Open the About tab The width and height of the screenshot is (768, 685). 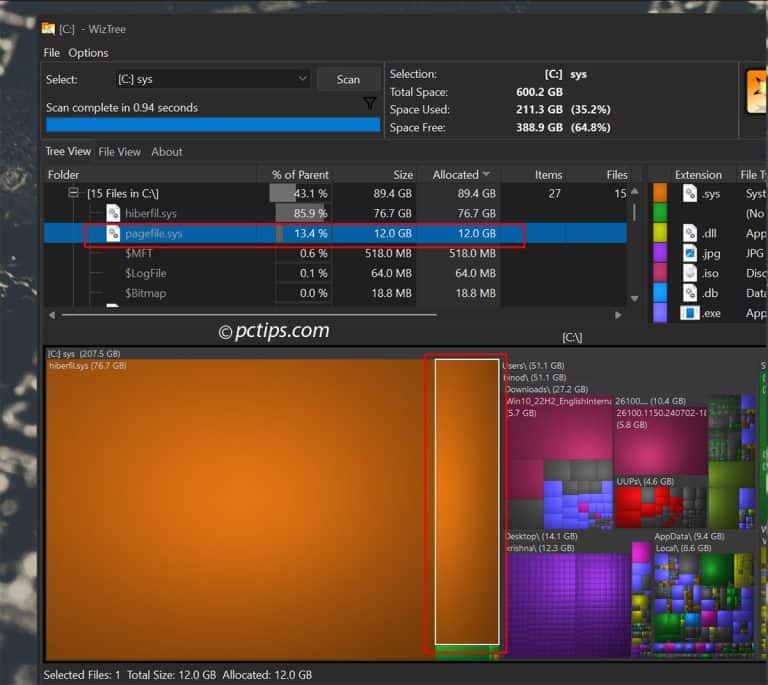tap(167, 152)
